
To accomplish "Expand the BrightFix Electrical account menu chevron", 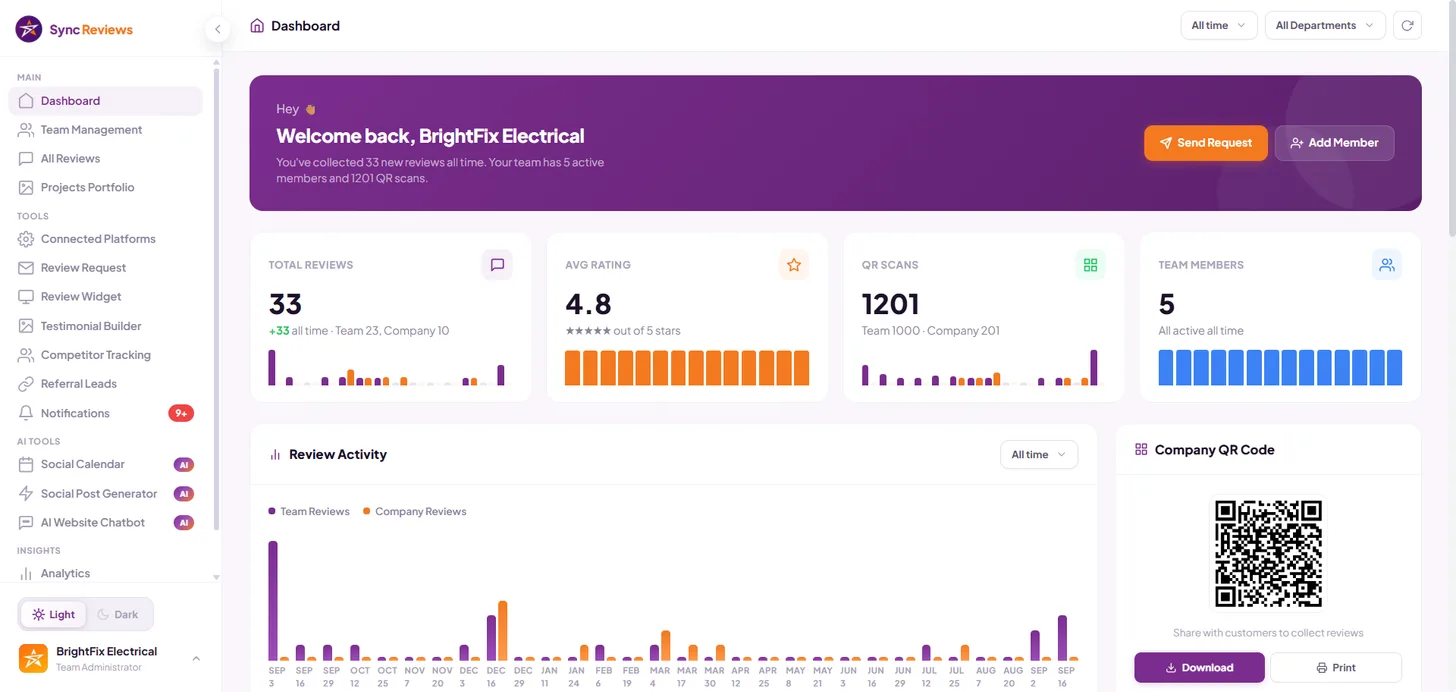I will (196, 658).
